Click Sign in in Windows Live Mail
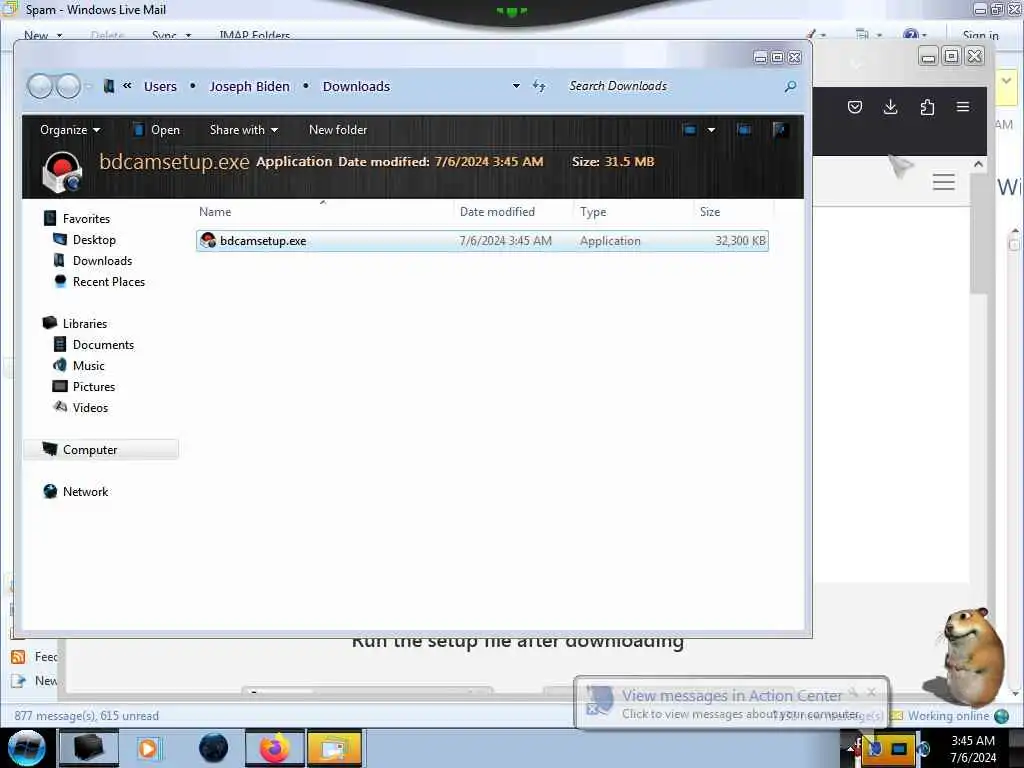Image resolution: width=1024 pixels, height=768 pixels. click(x=980, y=35)
